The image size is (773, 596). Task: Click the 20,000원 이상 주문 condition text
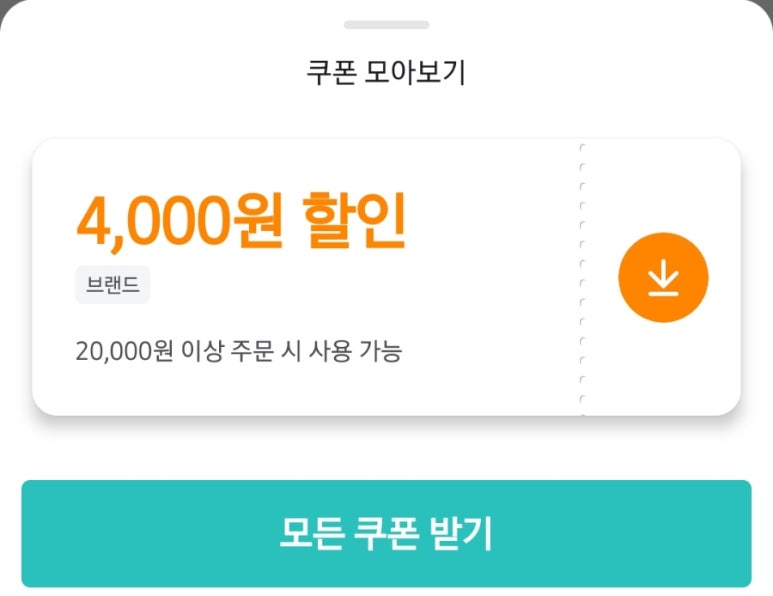[x=238, y=351]
